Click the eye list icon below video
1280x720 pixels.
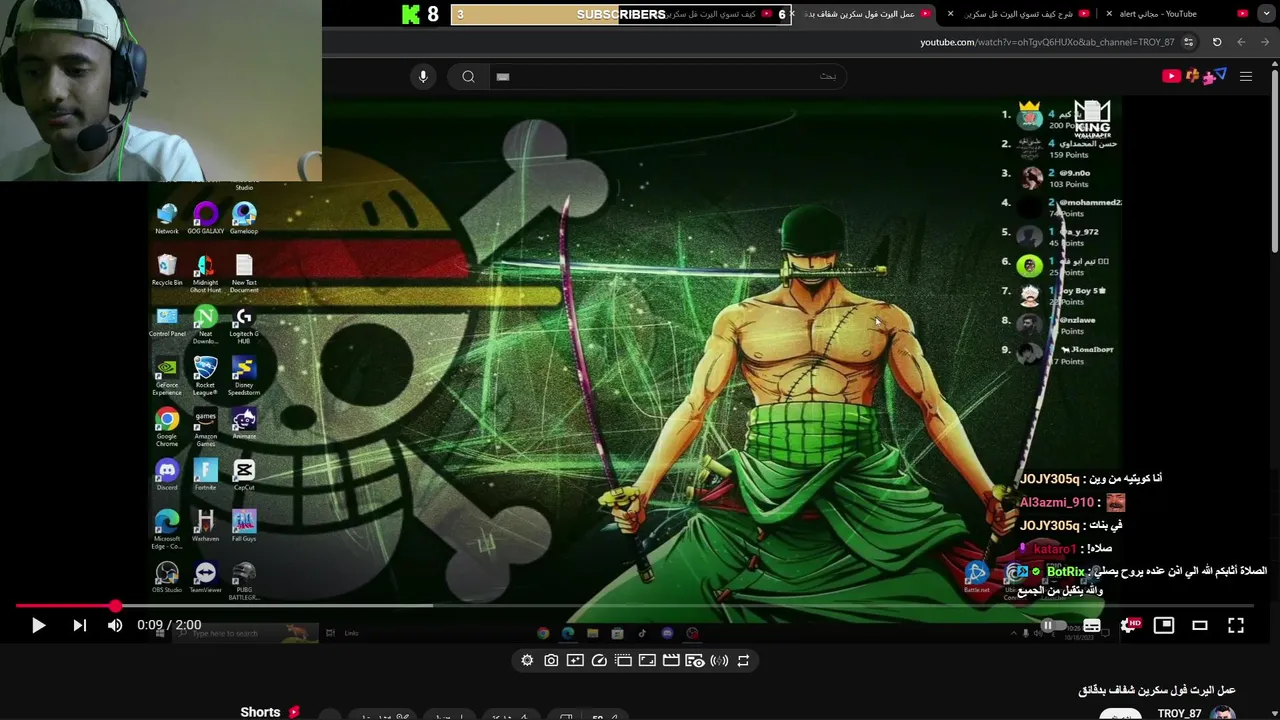695,660
